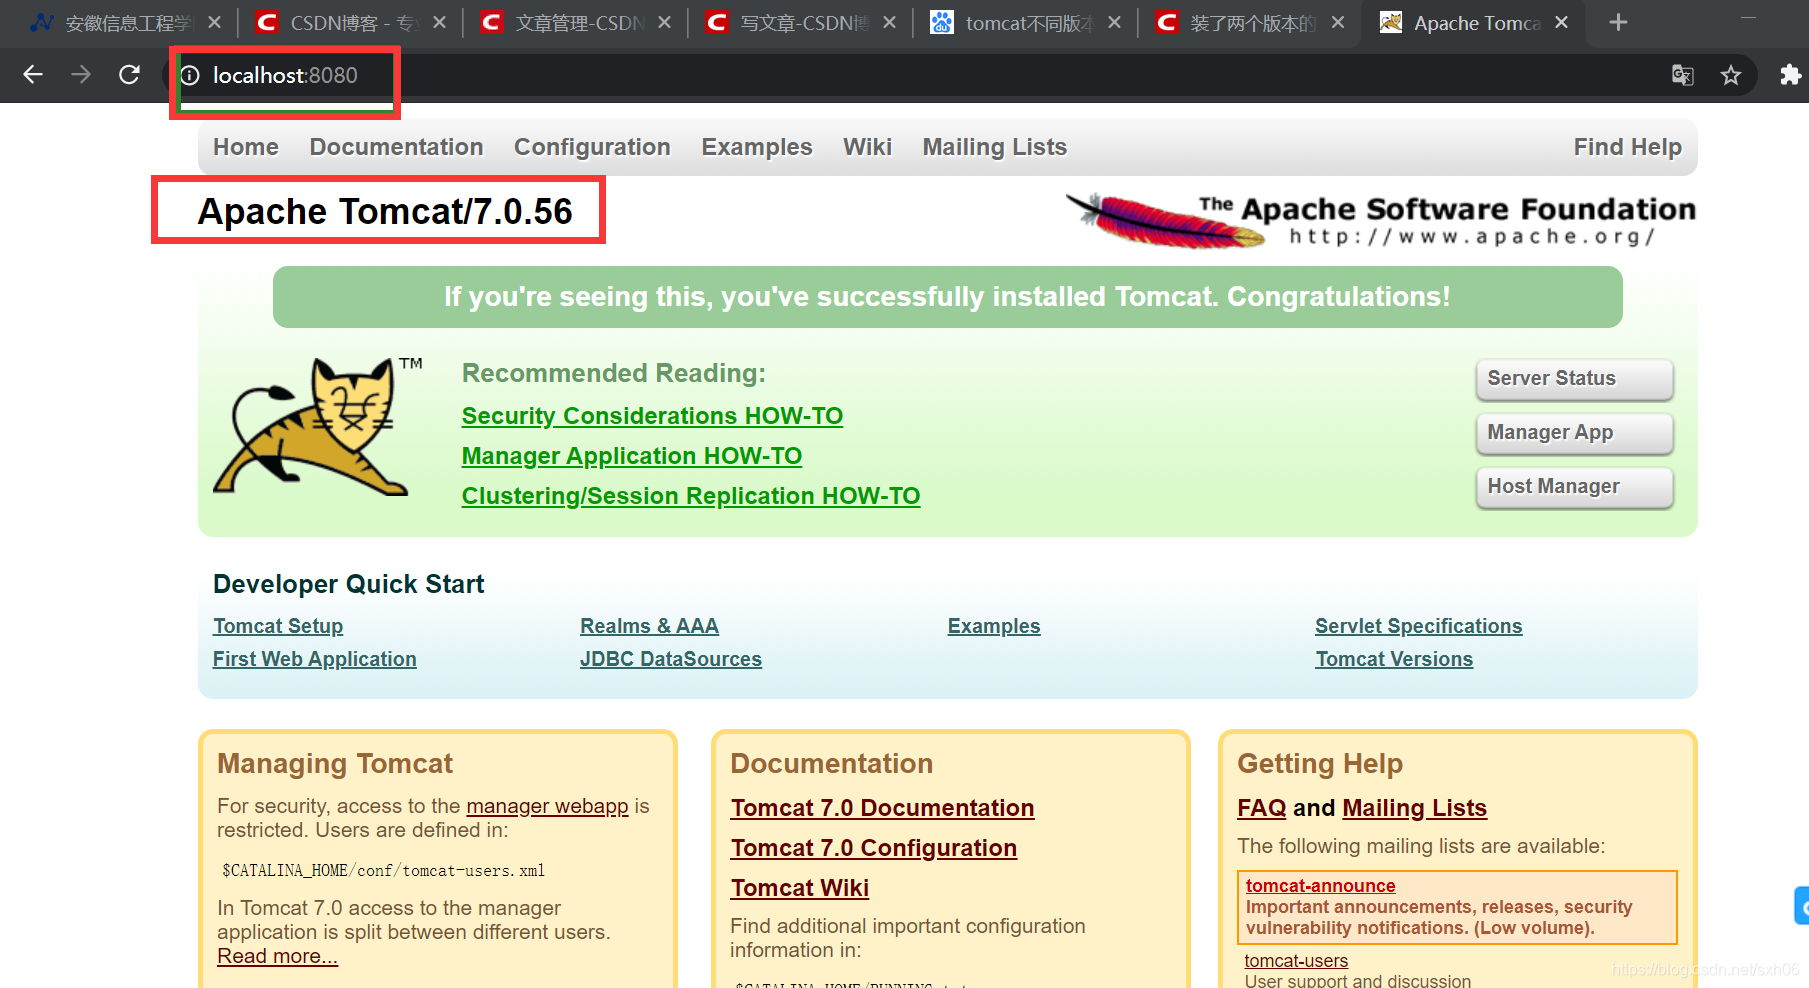
Task: Click the manager webapp link
Action: tap(547, 806)
